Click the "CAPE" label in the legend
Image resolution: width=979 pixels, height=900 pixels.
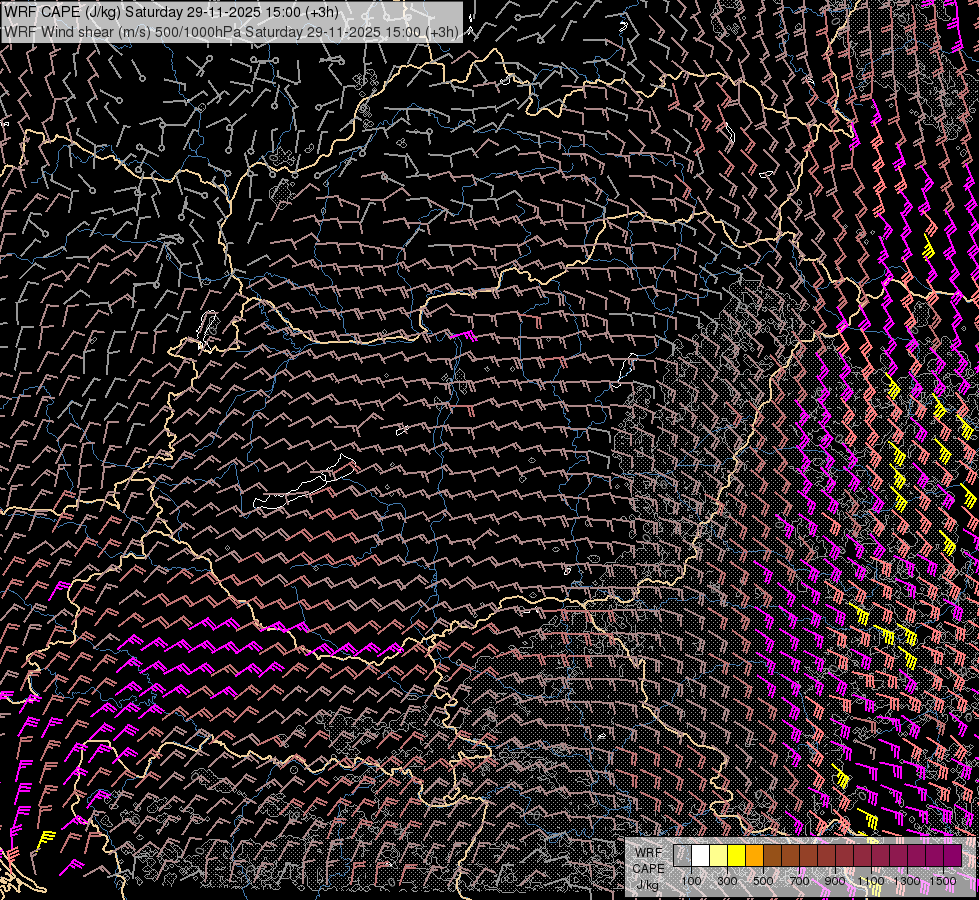click(x=649, y=869)
